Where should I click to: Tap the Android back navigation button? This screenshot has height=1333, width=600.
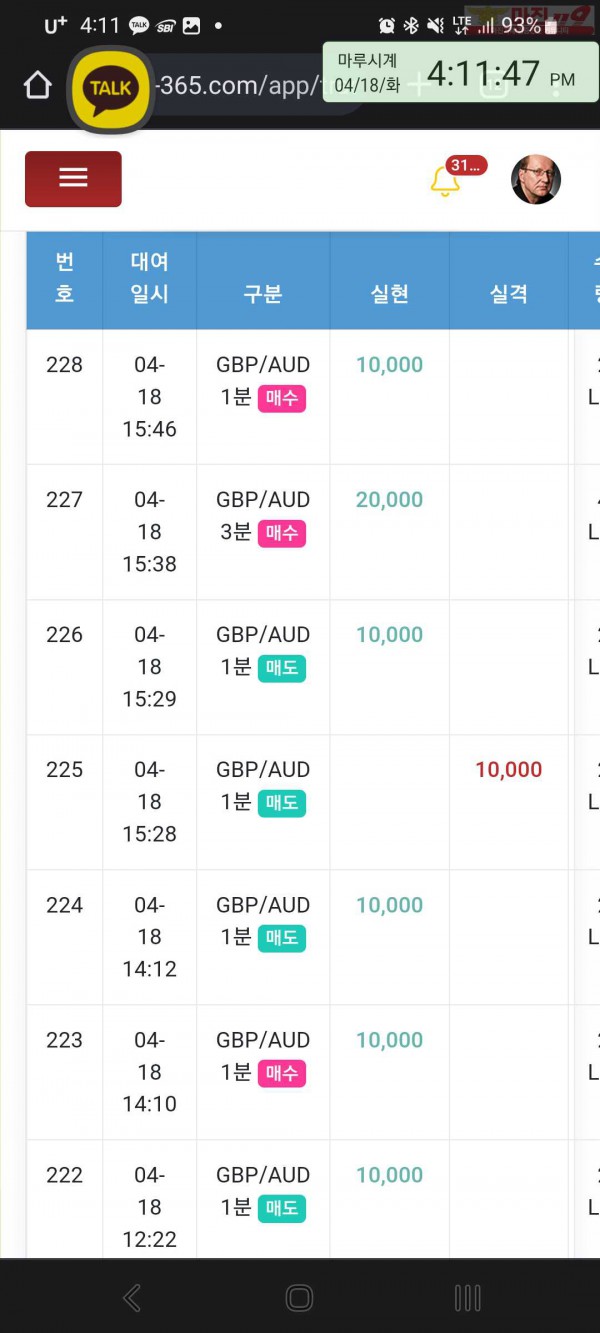[132, 1298]
